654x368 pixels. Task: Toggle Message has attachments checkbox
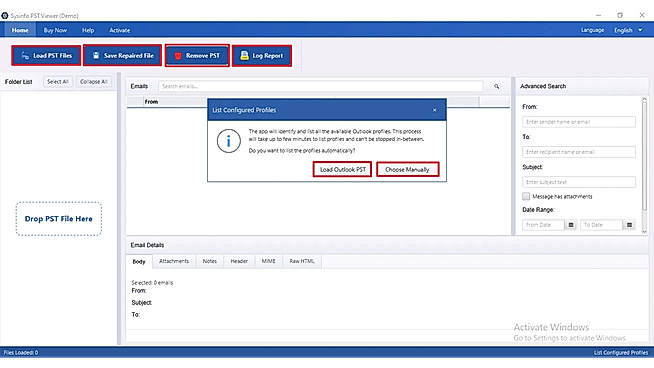[x=526, y=196]
